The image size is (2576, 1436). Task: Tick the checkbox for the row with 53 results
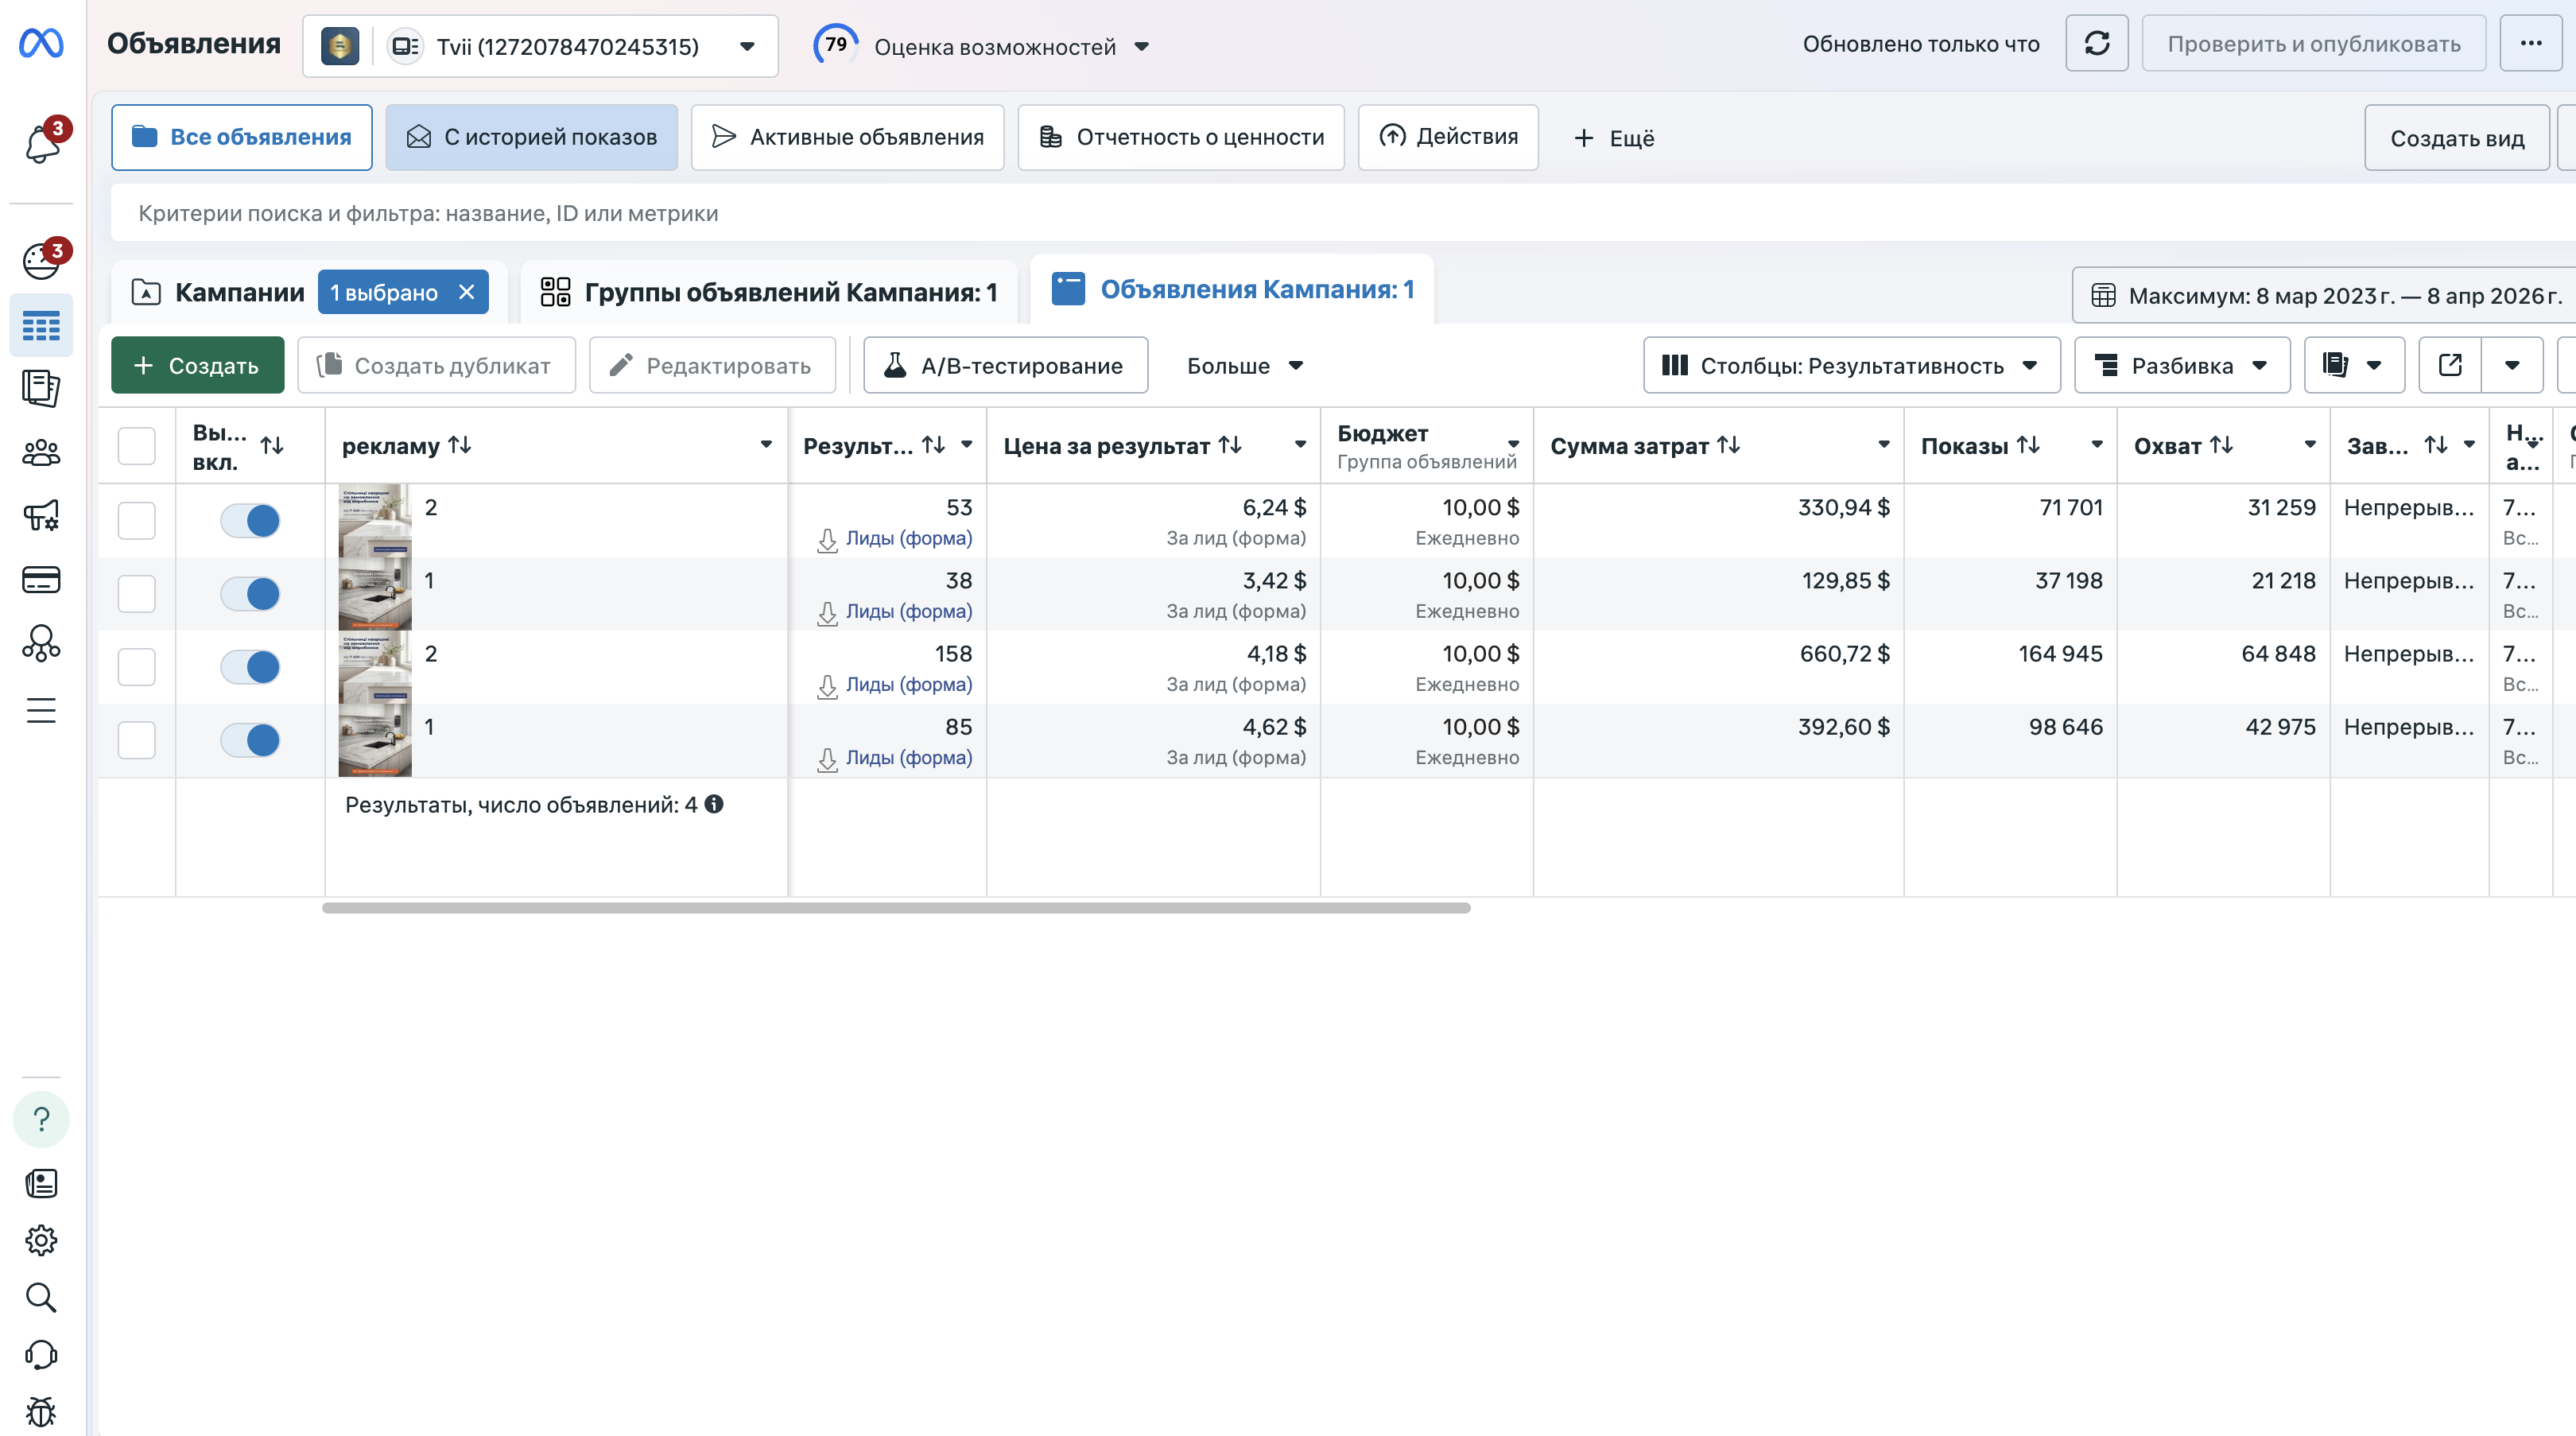pos(137,520)
